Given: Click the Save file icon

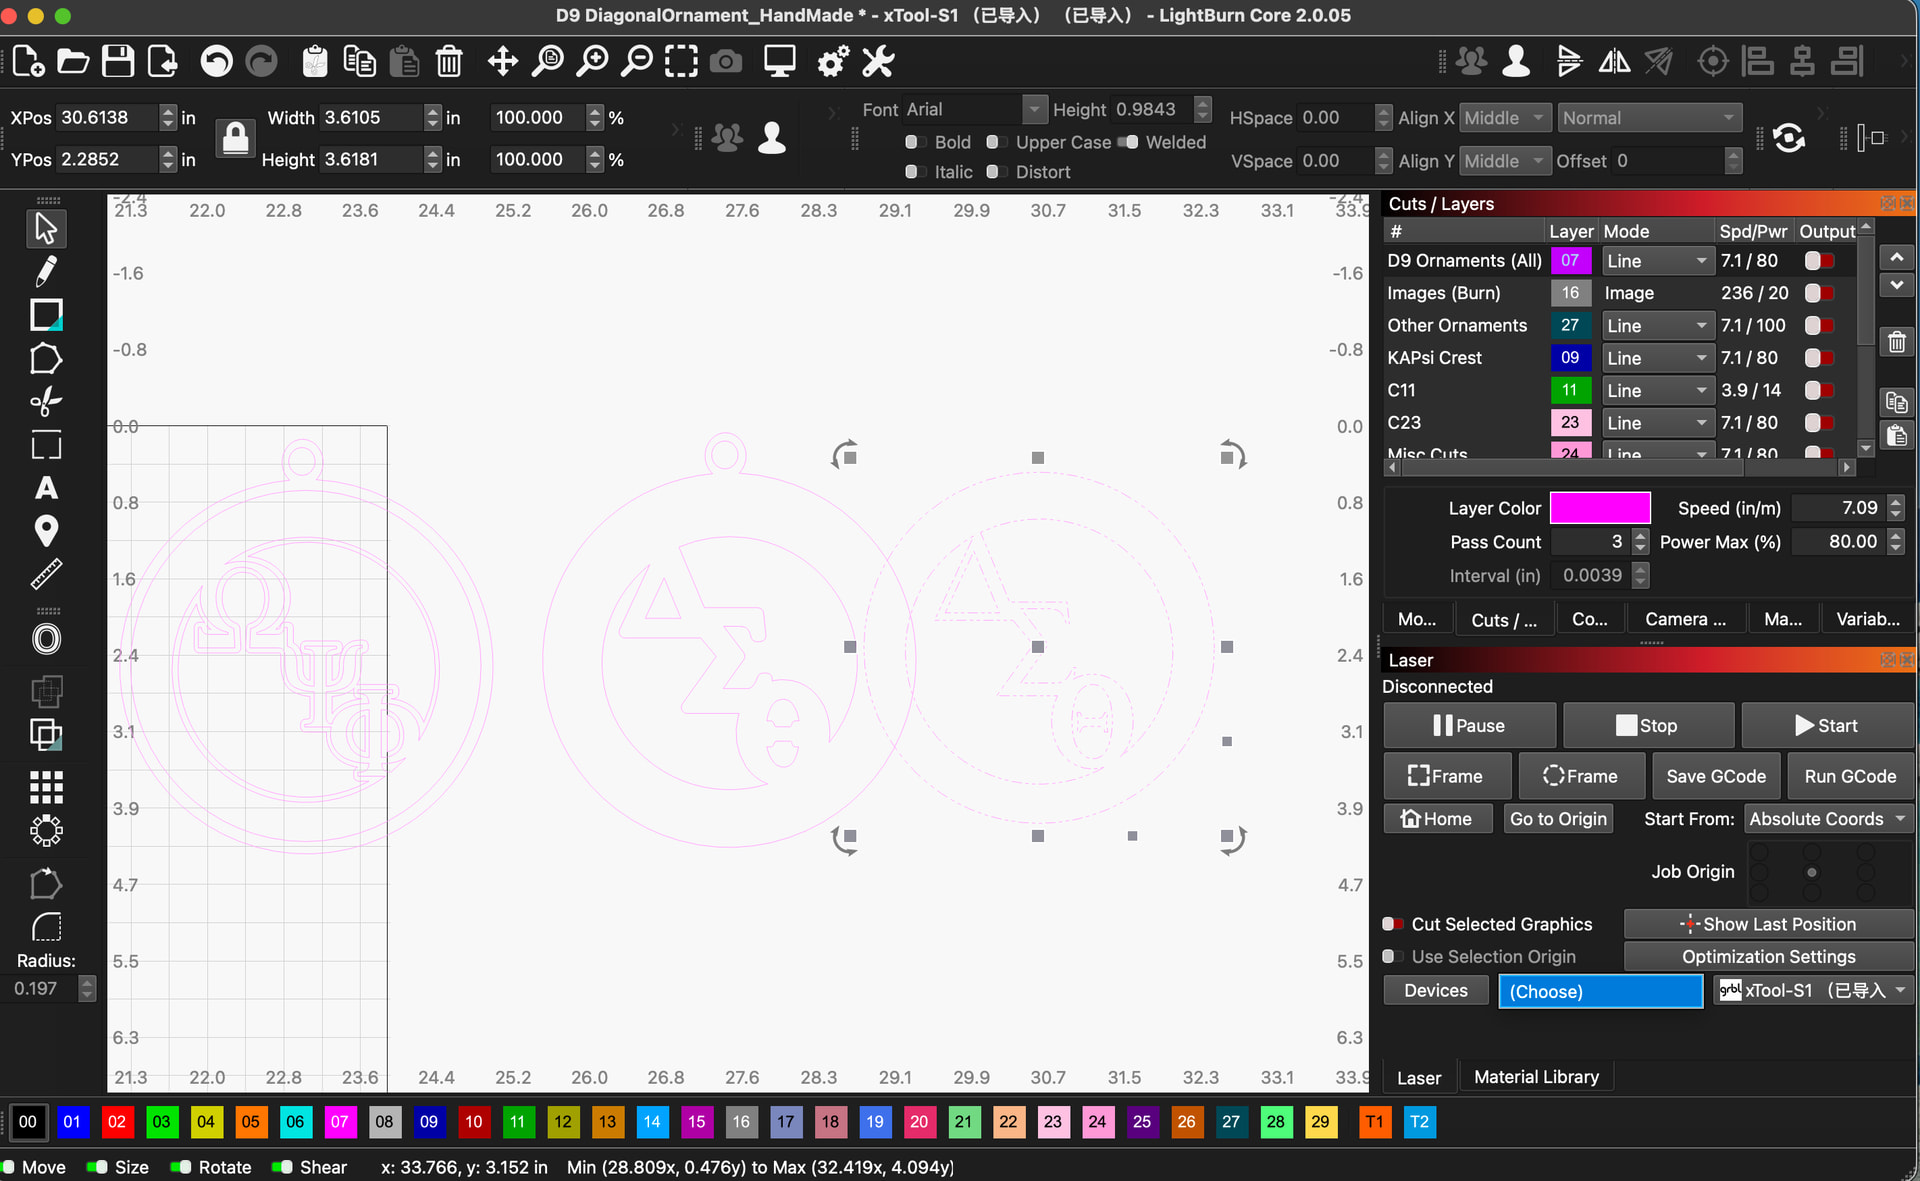Looking at the screenshot, I should 118,62.
